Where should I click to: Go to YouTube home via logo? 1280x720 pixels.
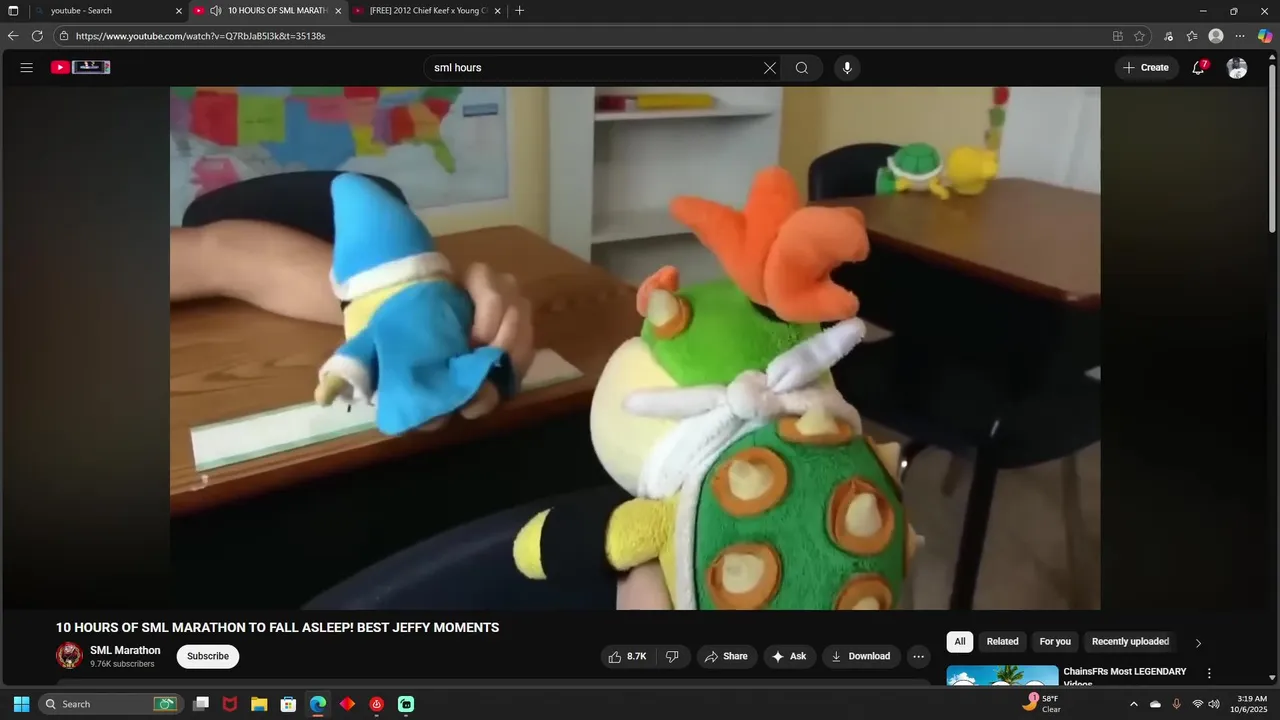pos(80,67)
